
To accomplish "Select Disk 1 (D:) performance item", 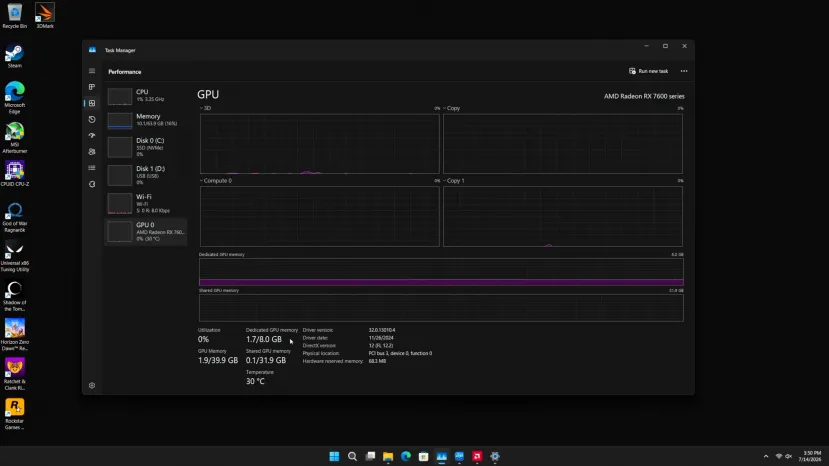I will (x=146, y=175).
